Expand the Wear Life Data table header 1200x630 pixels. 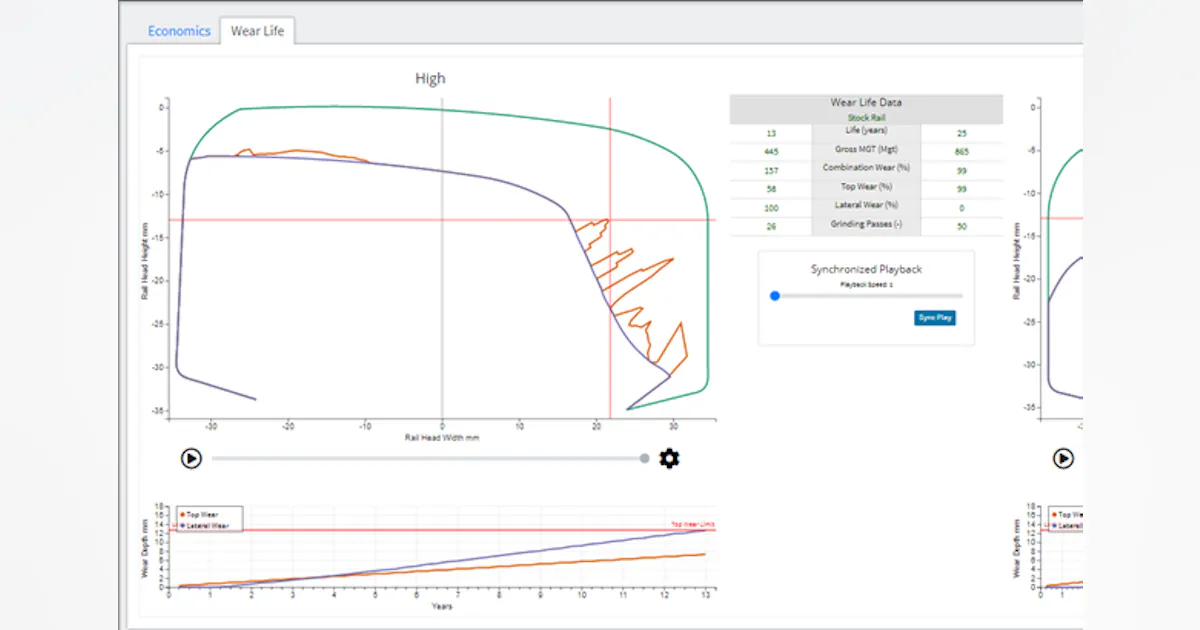pos(866,102)
